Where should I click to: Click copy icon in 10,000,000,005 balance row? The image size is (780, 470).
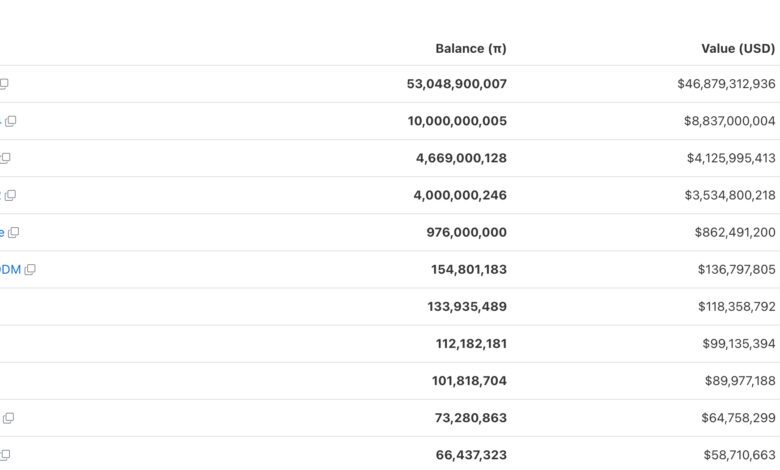pos(11,121)
